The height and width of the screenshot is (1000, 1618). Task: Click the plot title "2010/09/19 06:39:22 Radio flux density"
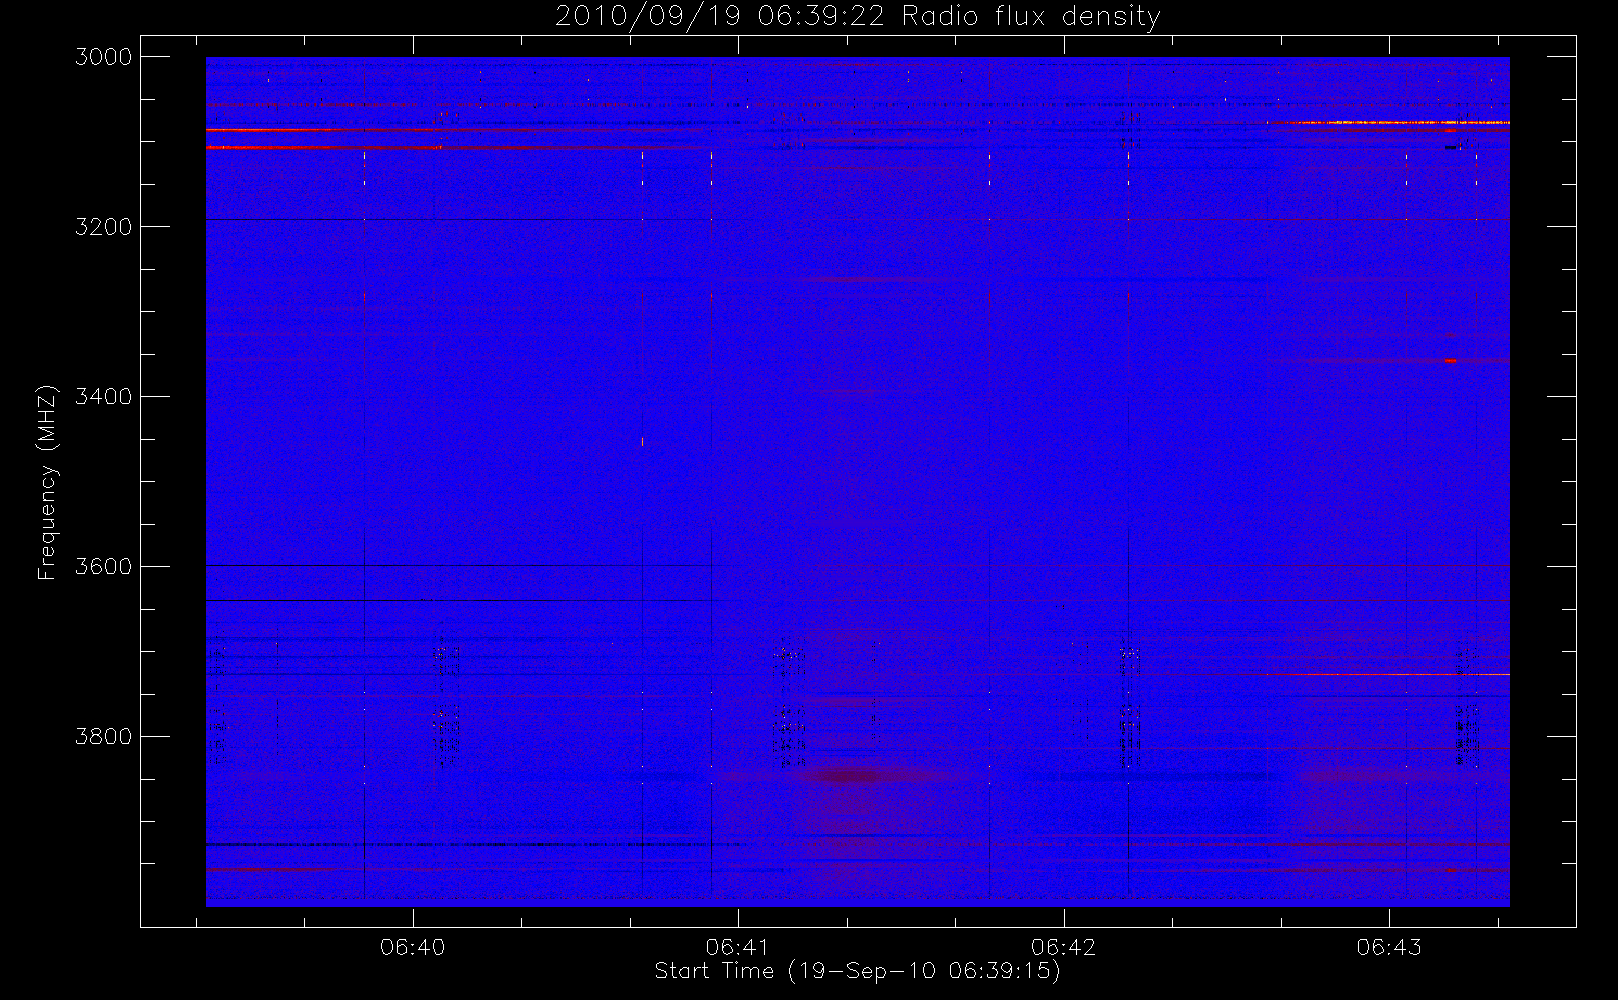click(857, 17)
